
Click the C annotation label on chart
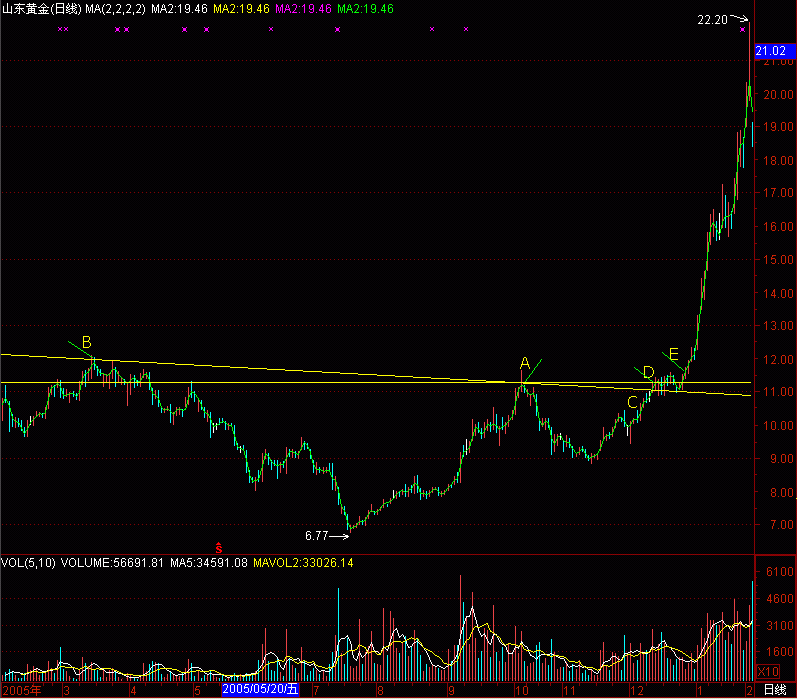pyautogui.click(x=631, y=402)
